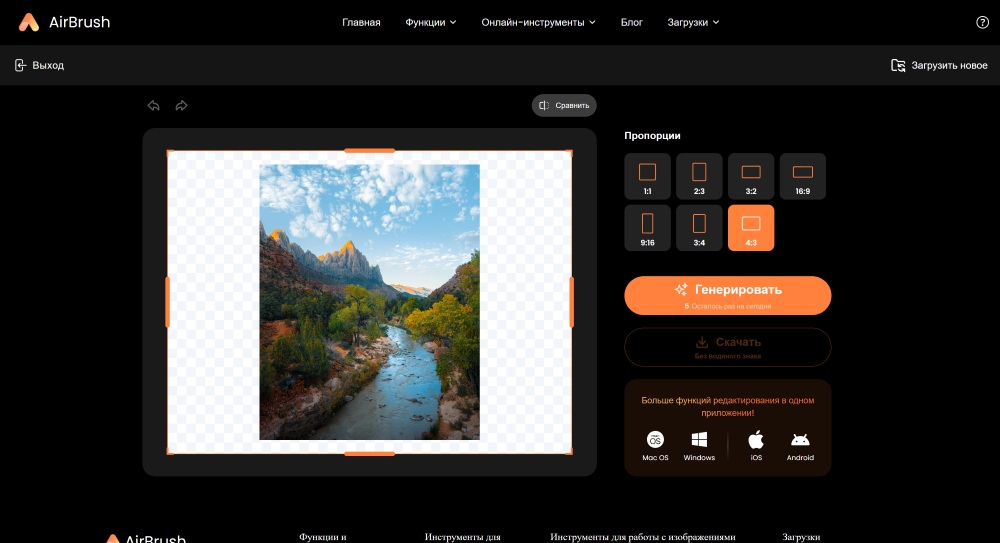
Task: Click the Mac OS download icon
Action: coord(655,441)
